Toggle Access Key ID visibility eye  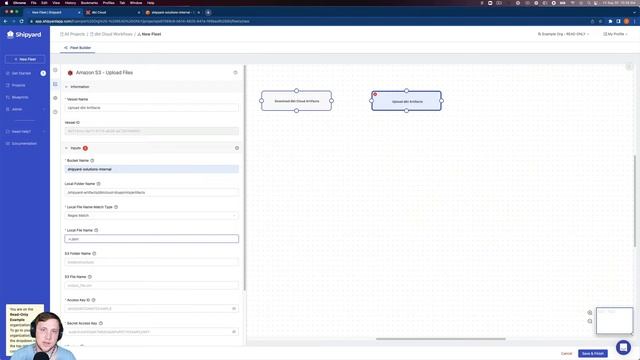234,309
